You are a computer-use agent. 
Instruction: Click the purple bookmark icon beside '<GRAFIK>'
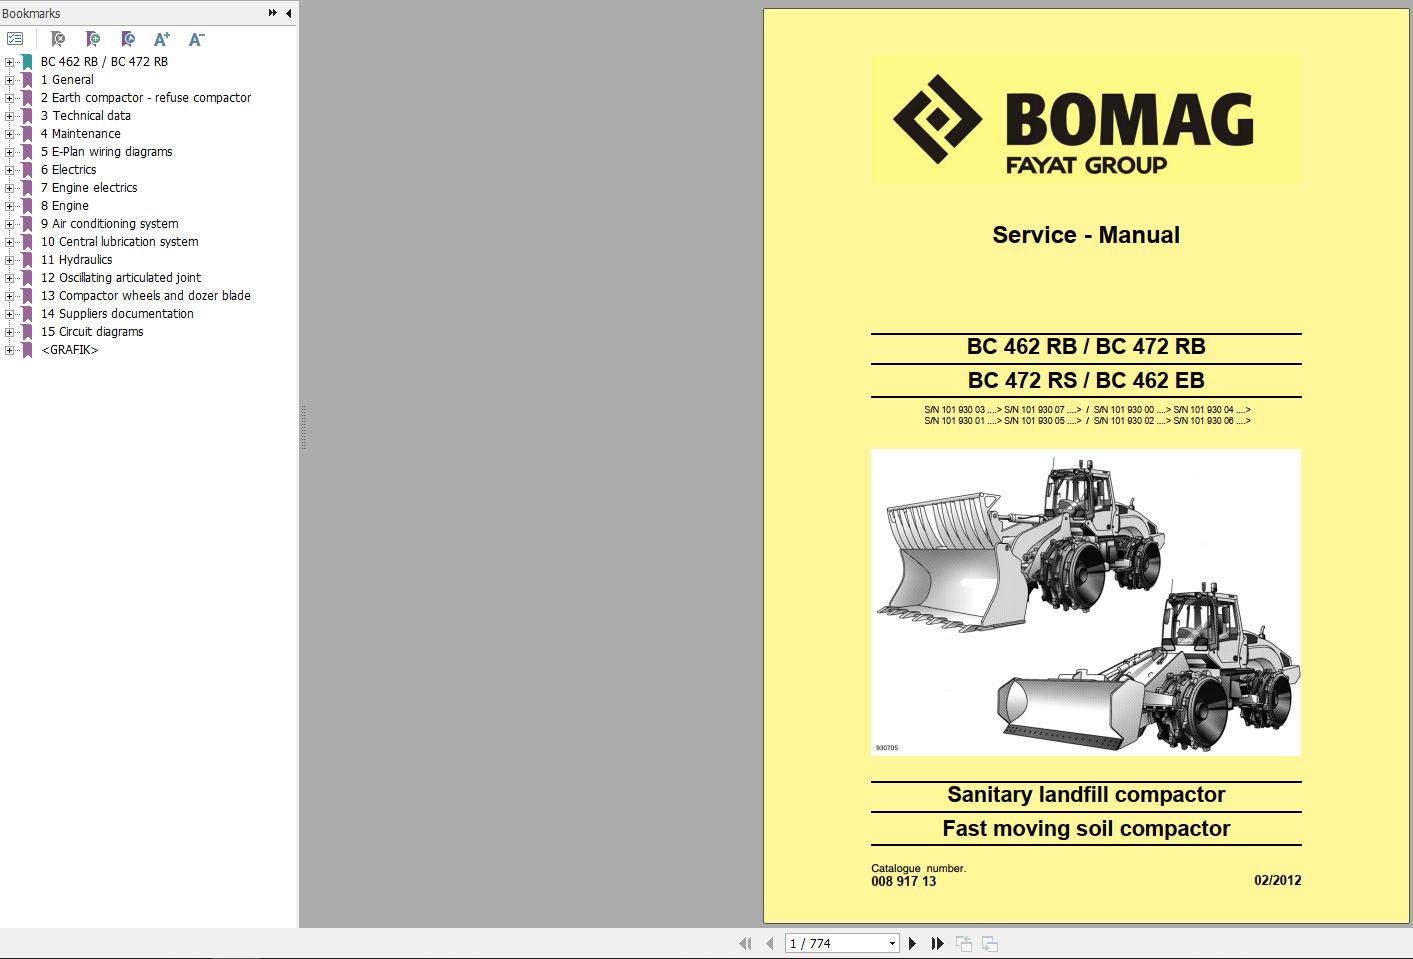(x=27, y=350)
